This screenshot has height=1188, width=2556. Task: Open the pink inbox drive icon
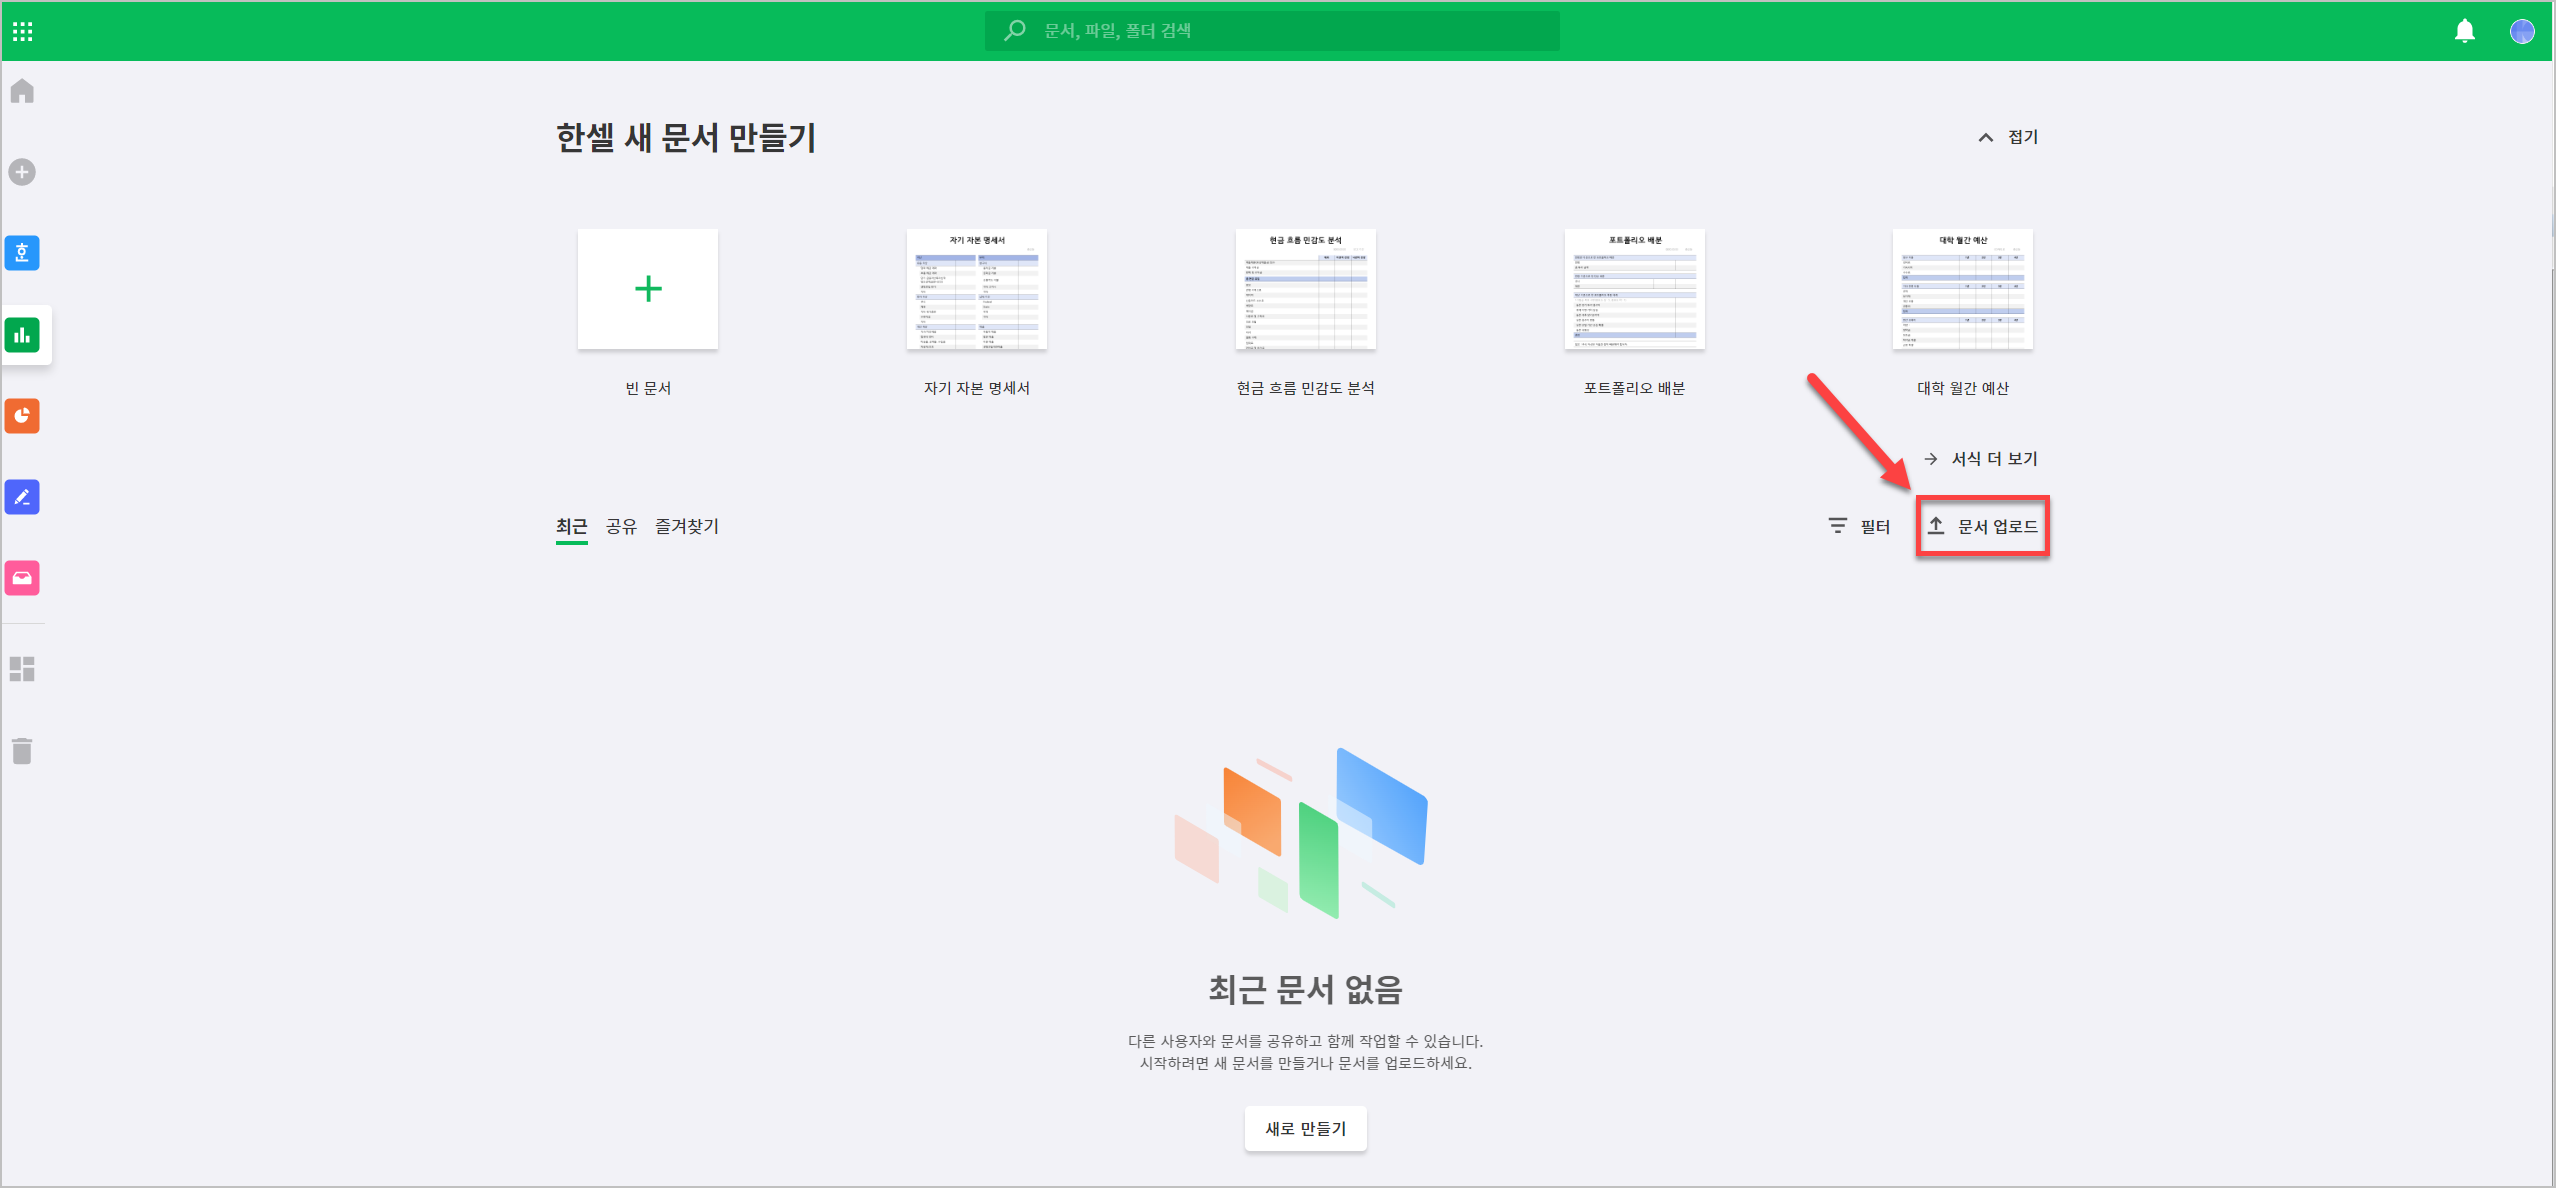click(22, 578)
